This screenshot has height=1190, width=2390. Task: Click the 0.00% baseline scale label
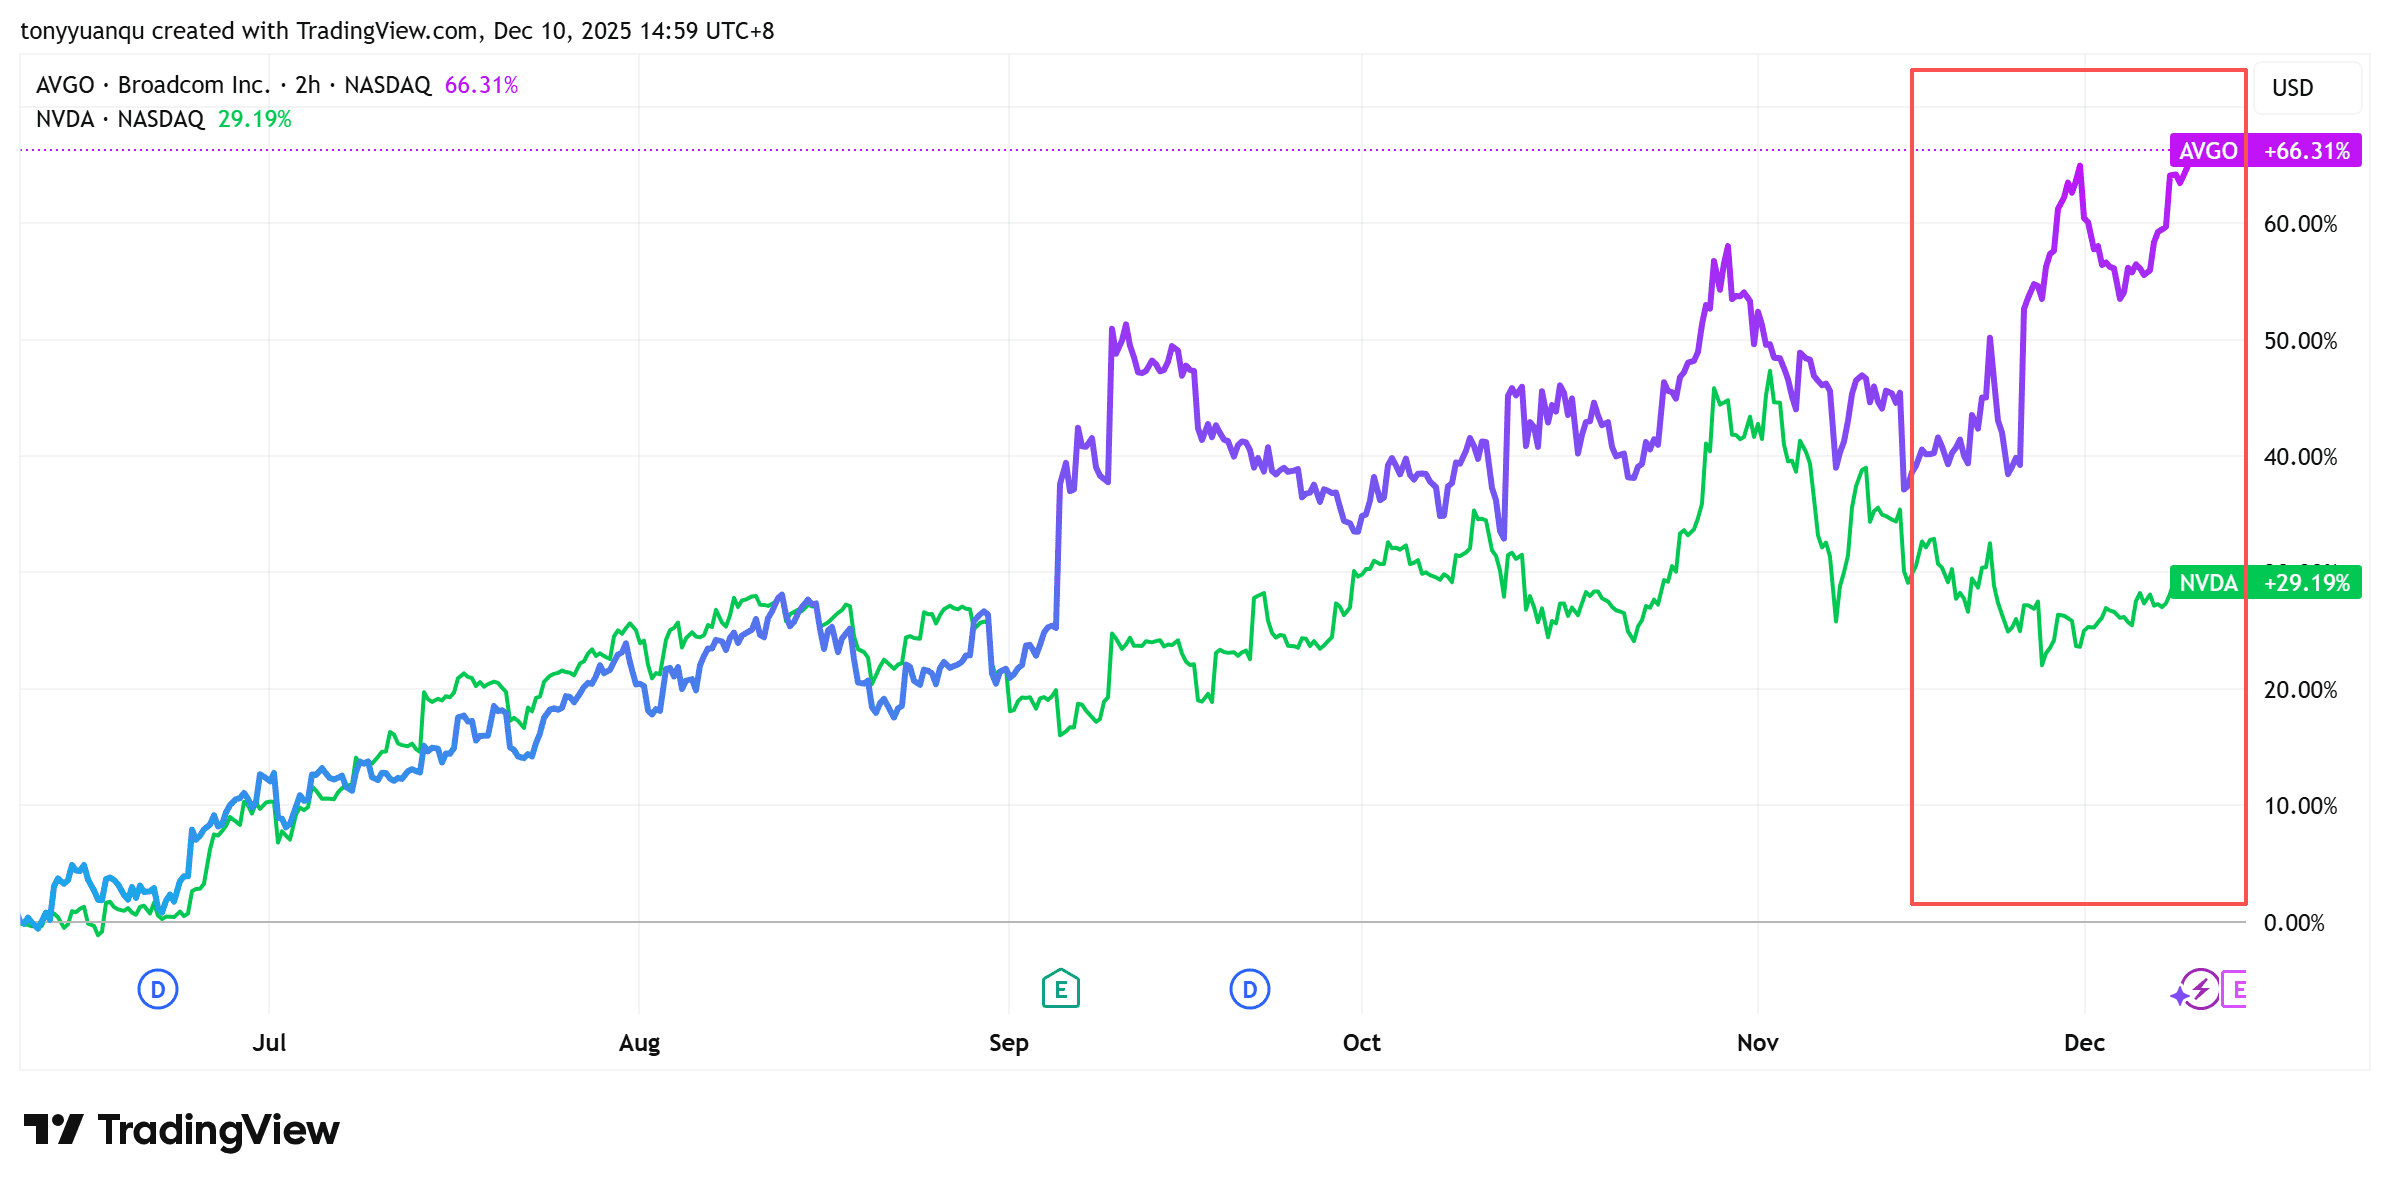2294,923
